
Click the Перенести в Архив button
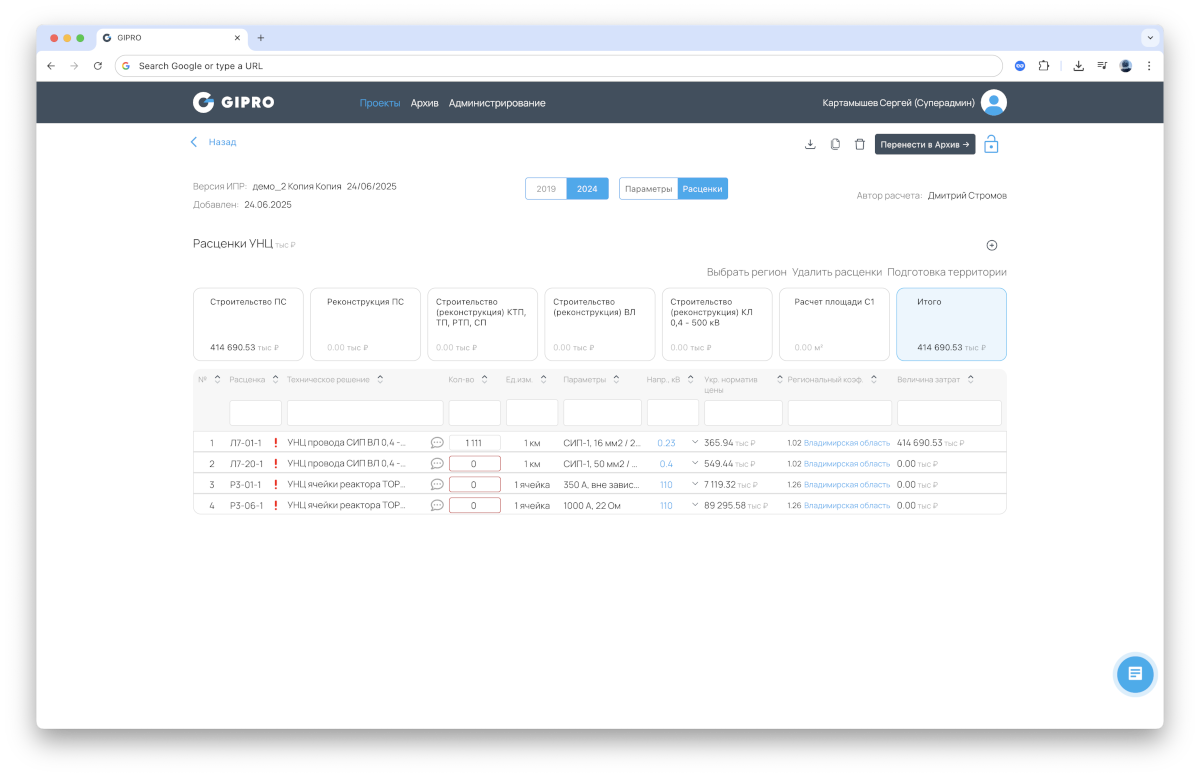[x=925, y=144]
